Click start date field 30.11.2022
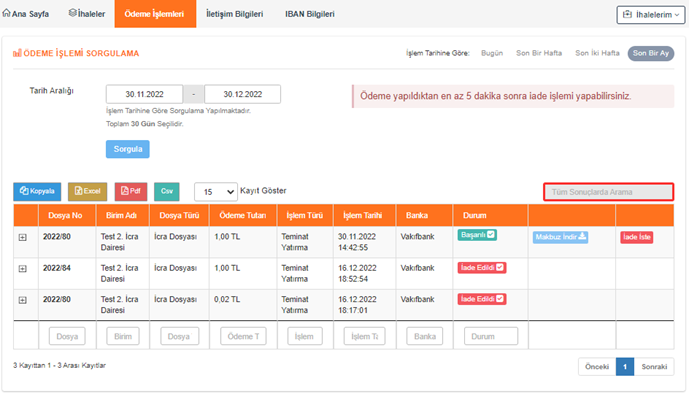Viewport: 689px width, 394px height. pyautogui.click(x=144, y=94)
